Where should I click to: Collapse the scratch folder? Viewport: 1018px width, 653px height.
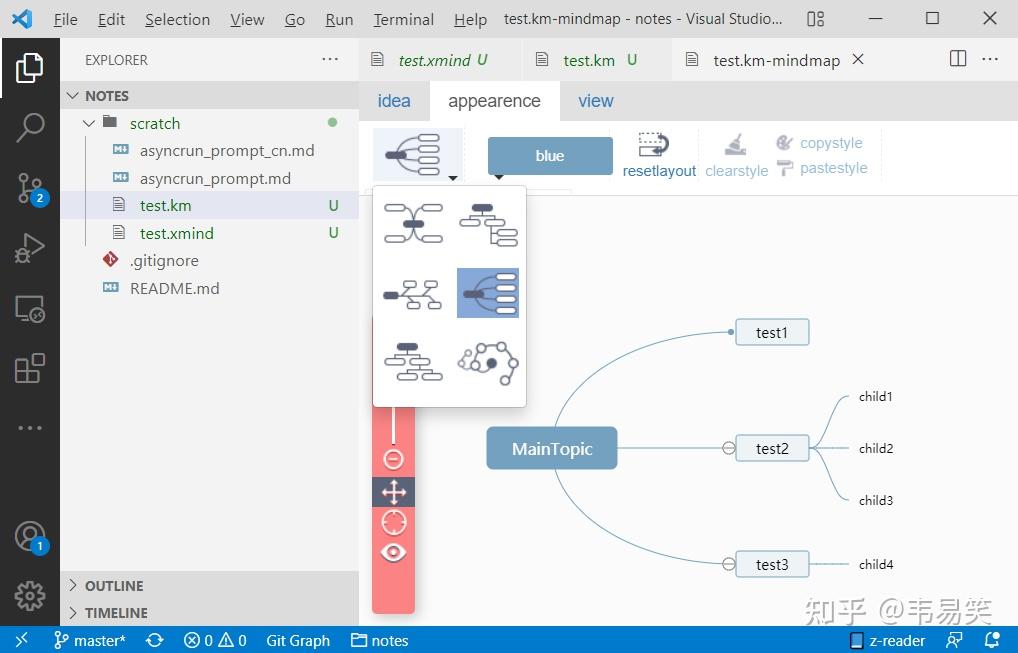89,123
